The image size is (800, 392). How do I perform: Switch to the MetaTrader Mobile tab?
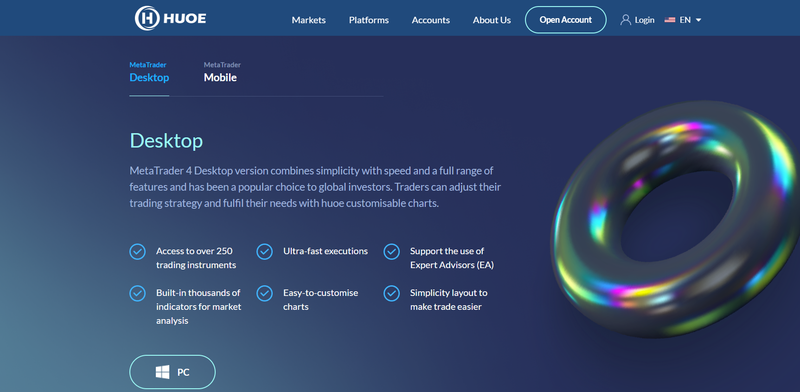(222, 72)
